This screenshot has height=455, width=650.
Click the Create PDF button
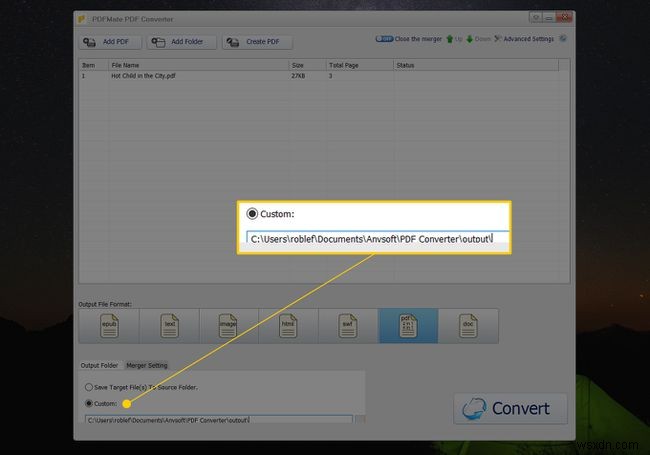click(x=257, y=42)
